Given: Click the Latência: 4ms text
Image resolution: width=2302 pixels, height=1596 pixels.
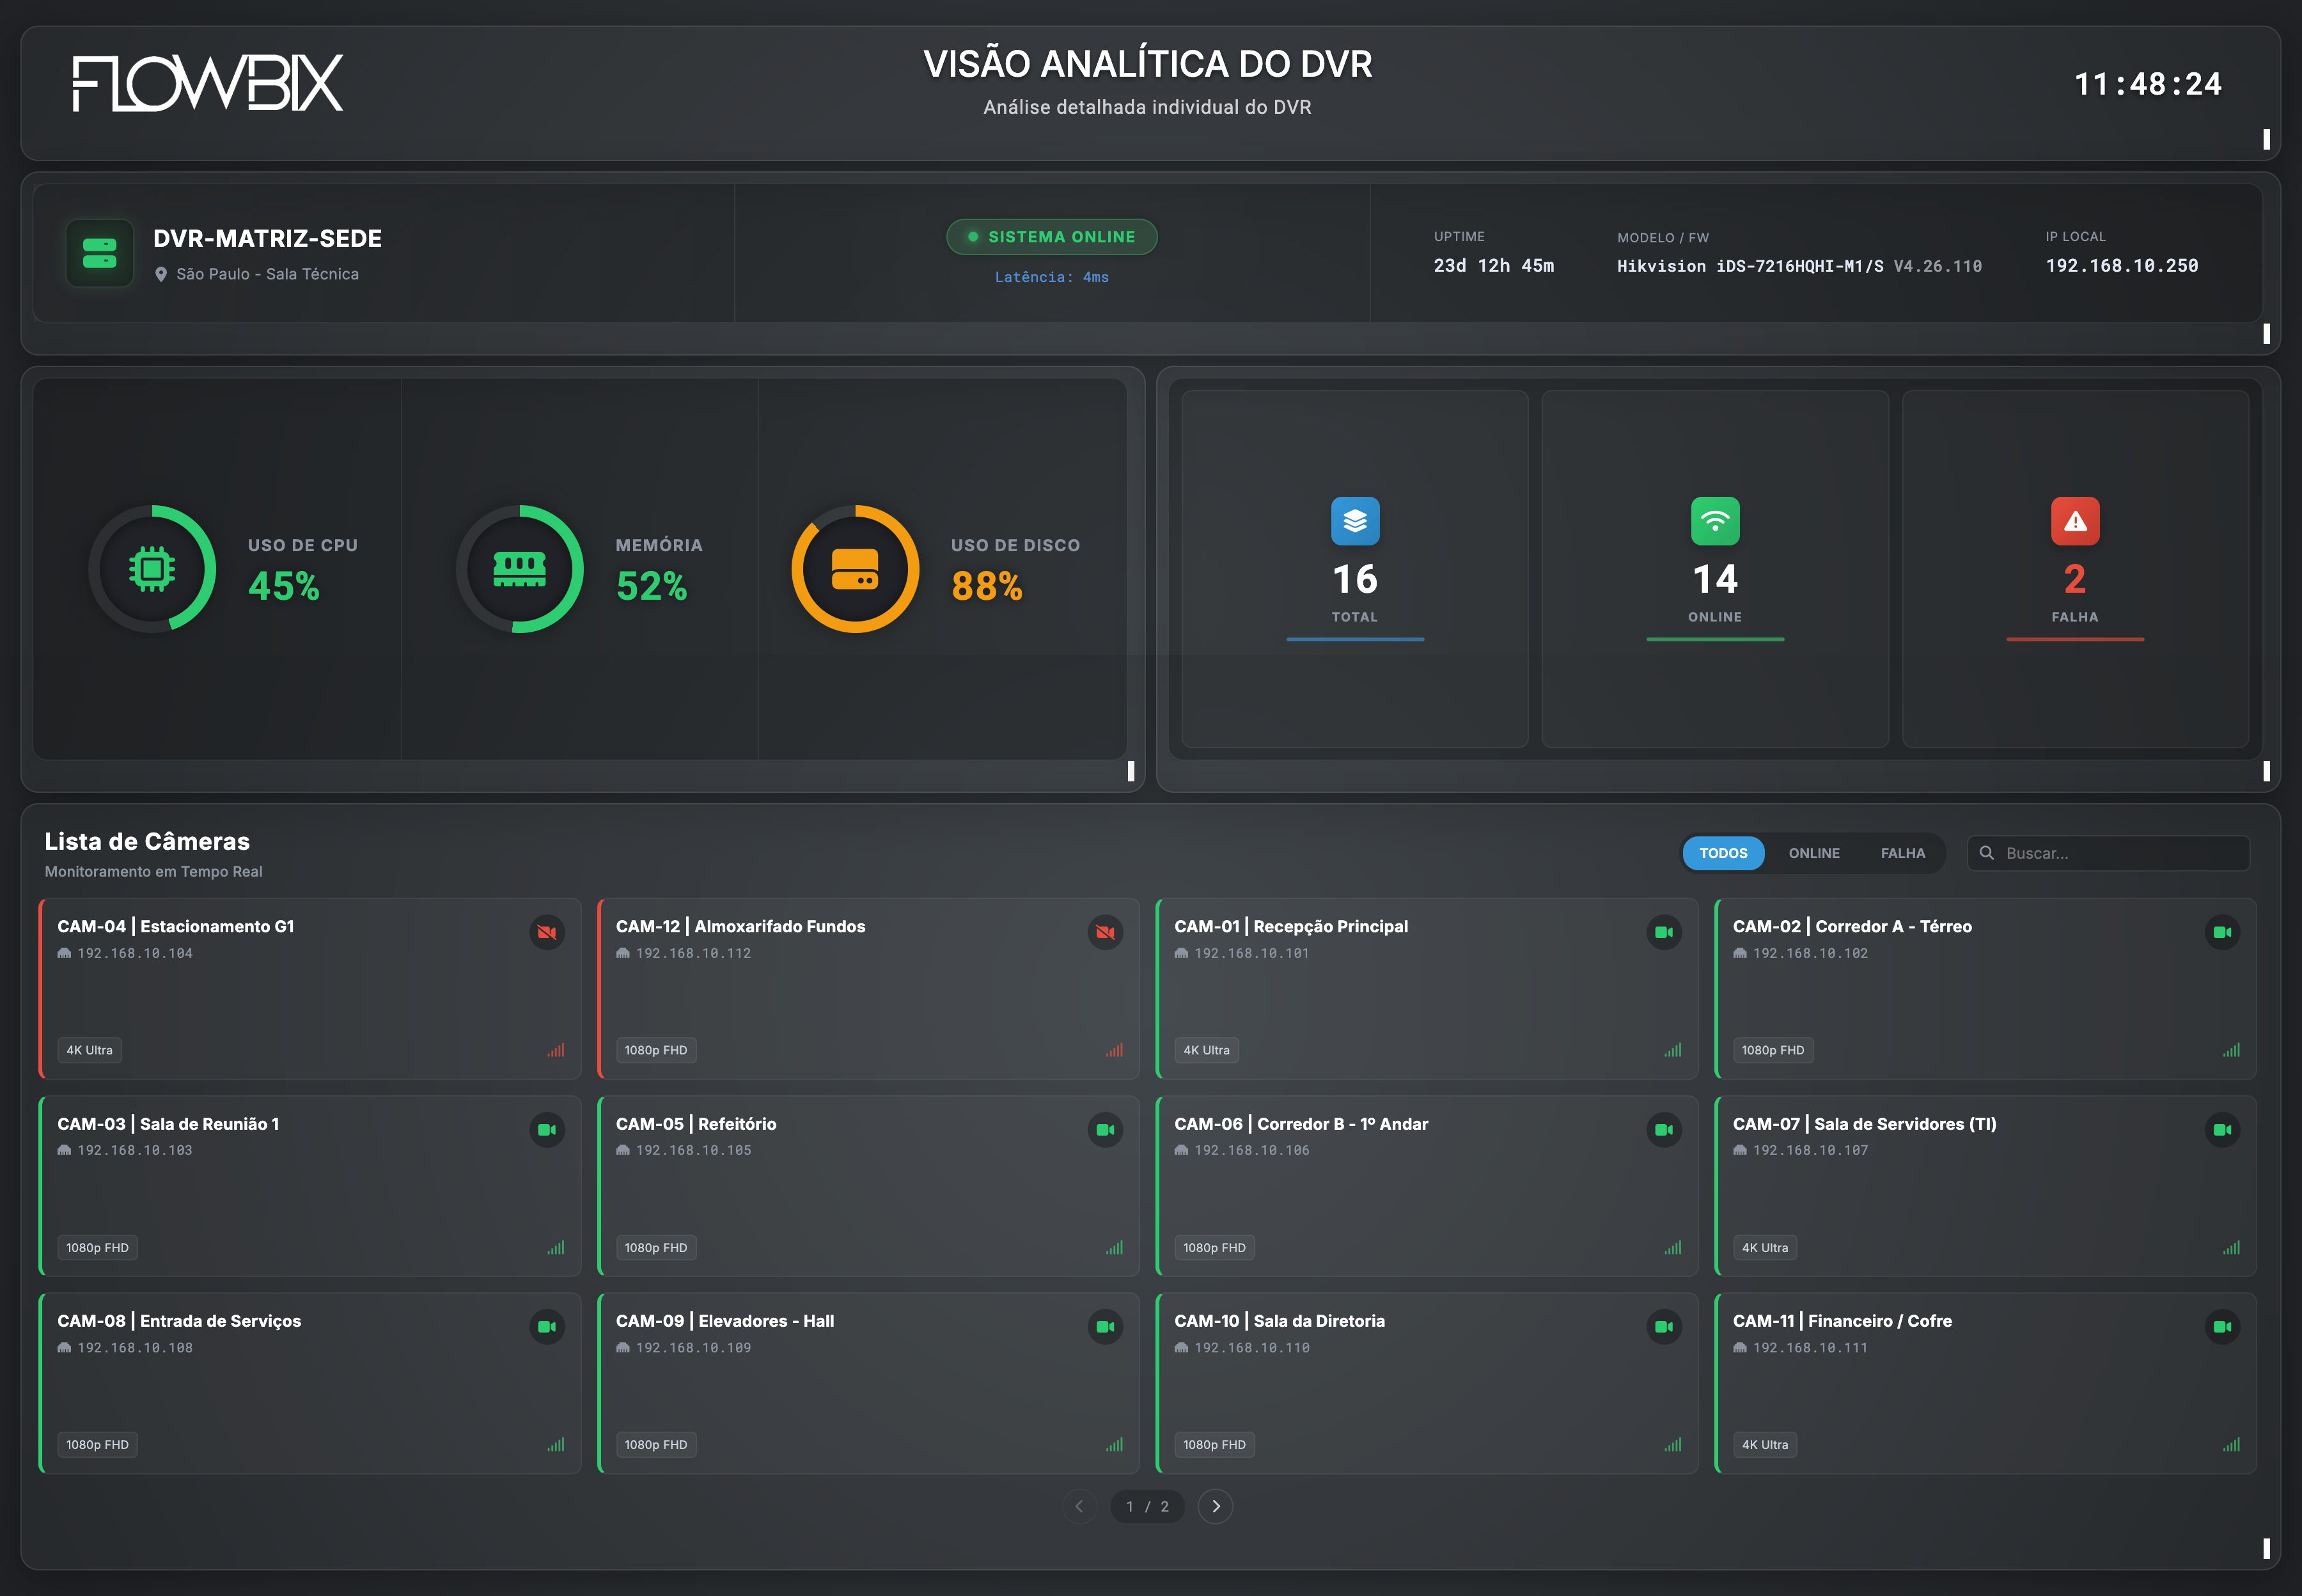Looking at the screenshot, I should 1051,277.
